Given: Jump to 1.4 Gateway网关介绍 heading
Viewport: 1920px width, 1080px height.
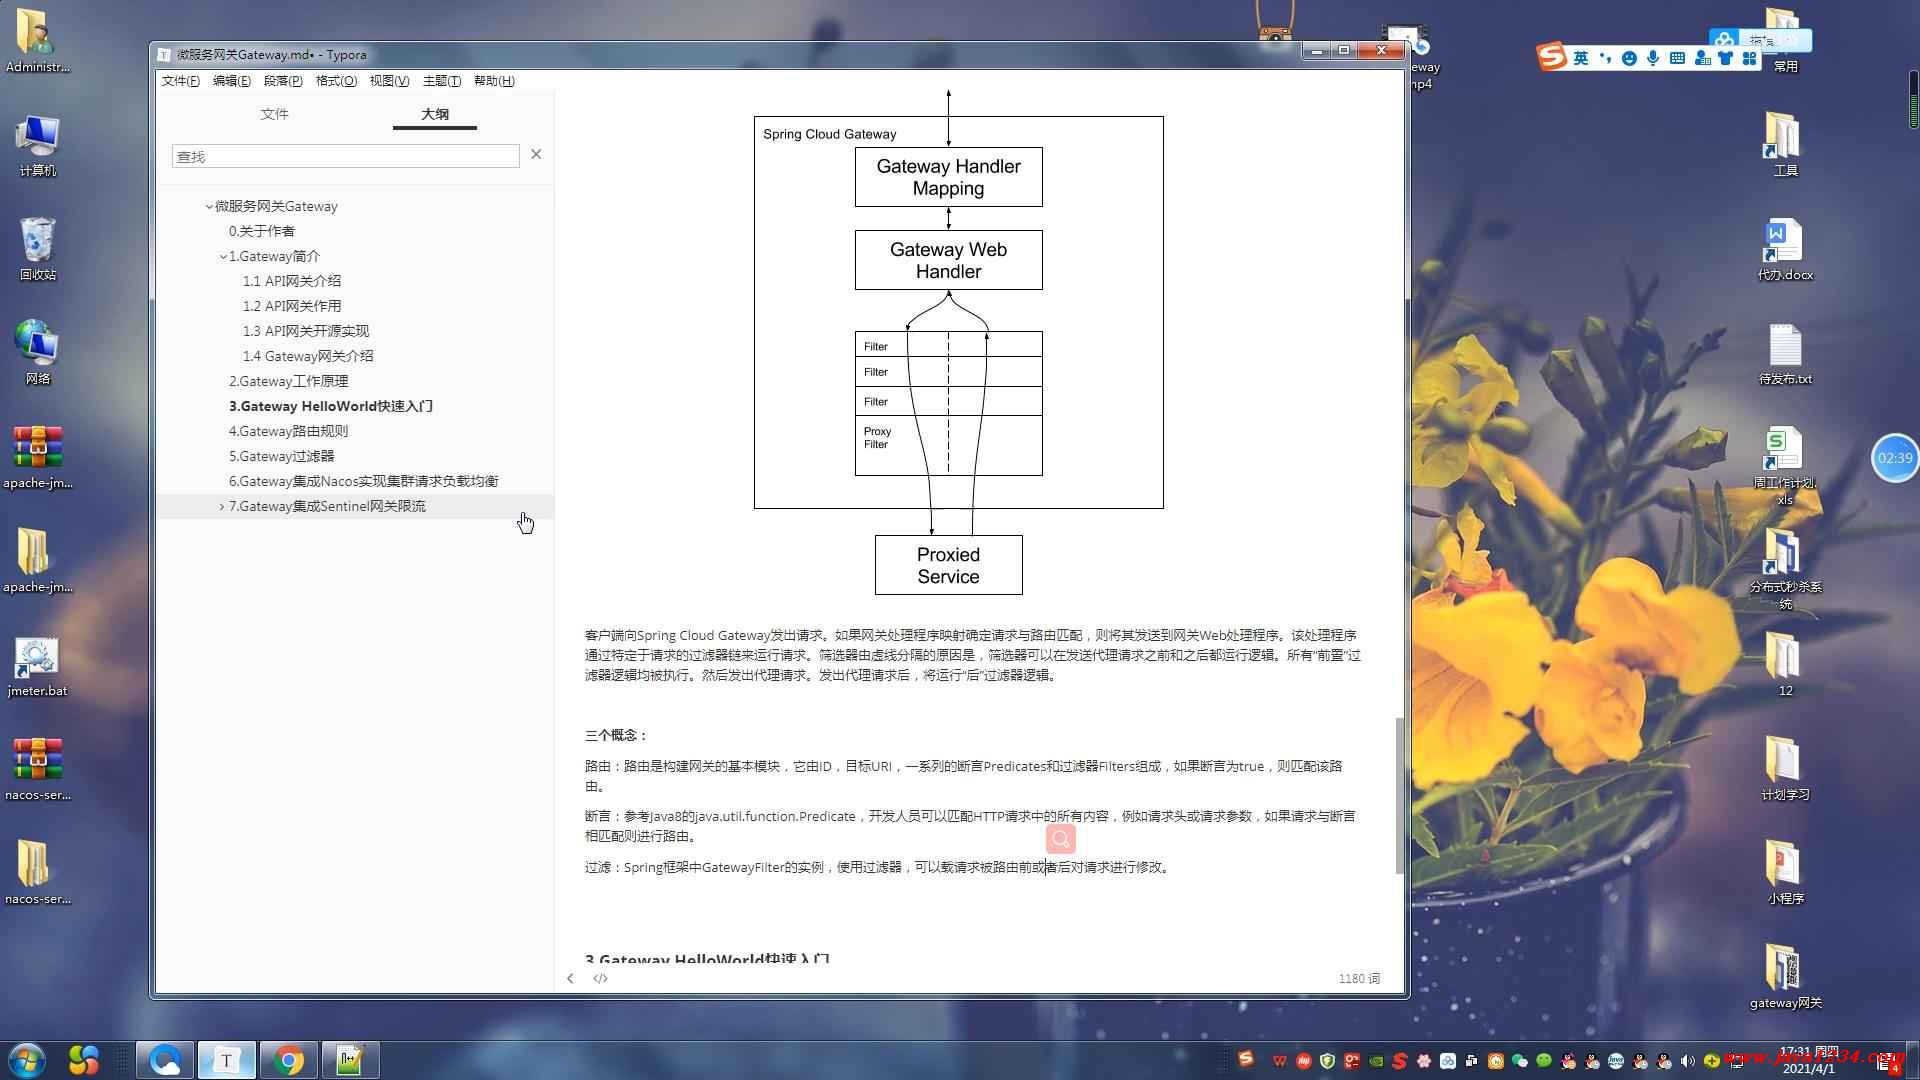Looking at the screenshot, I should (307, 356).
